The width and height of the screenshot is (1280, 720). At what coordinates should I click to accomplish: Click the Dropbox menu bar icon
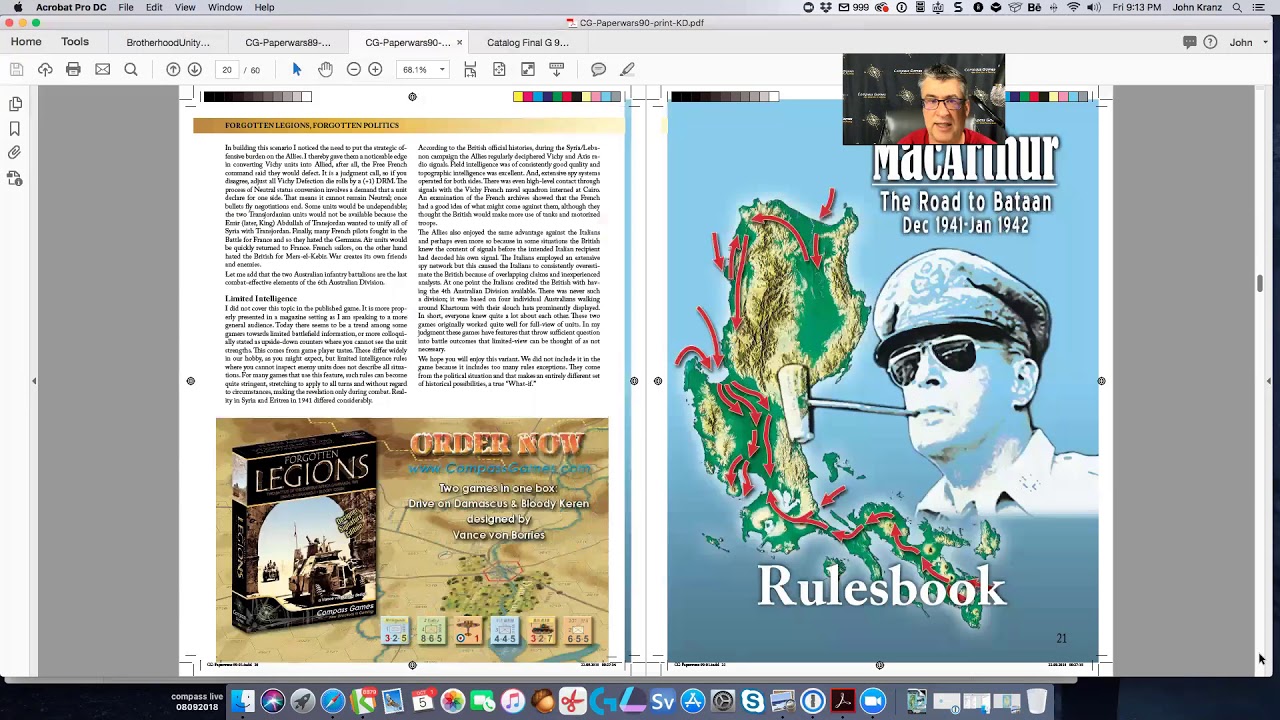[826, 7]
